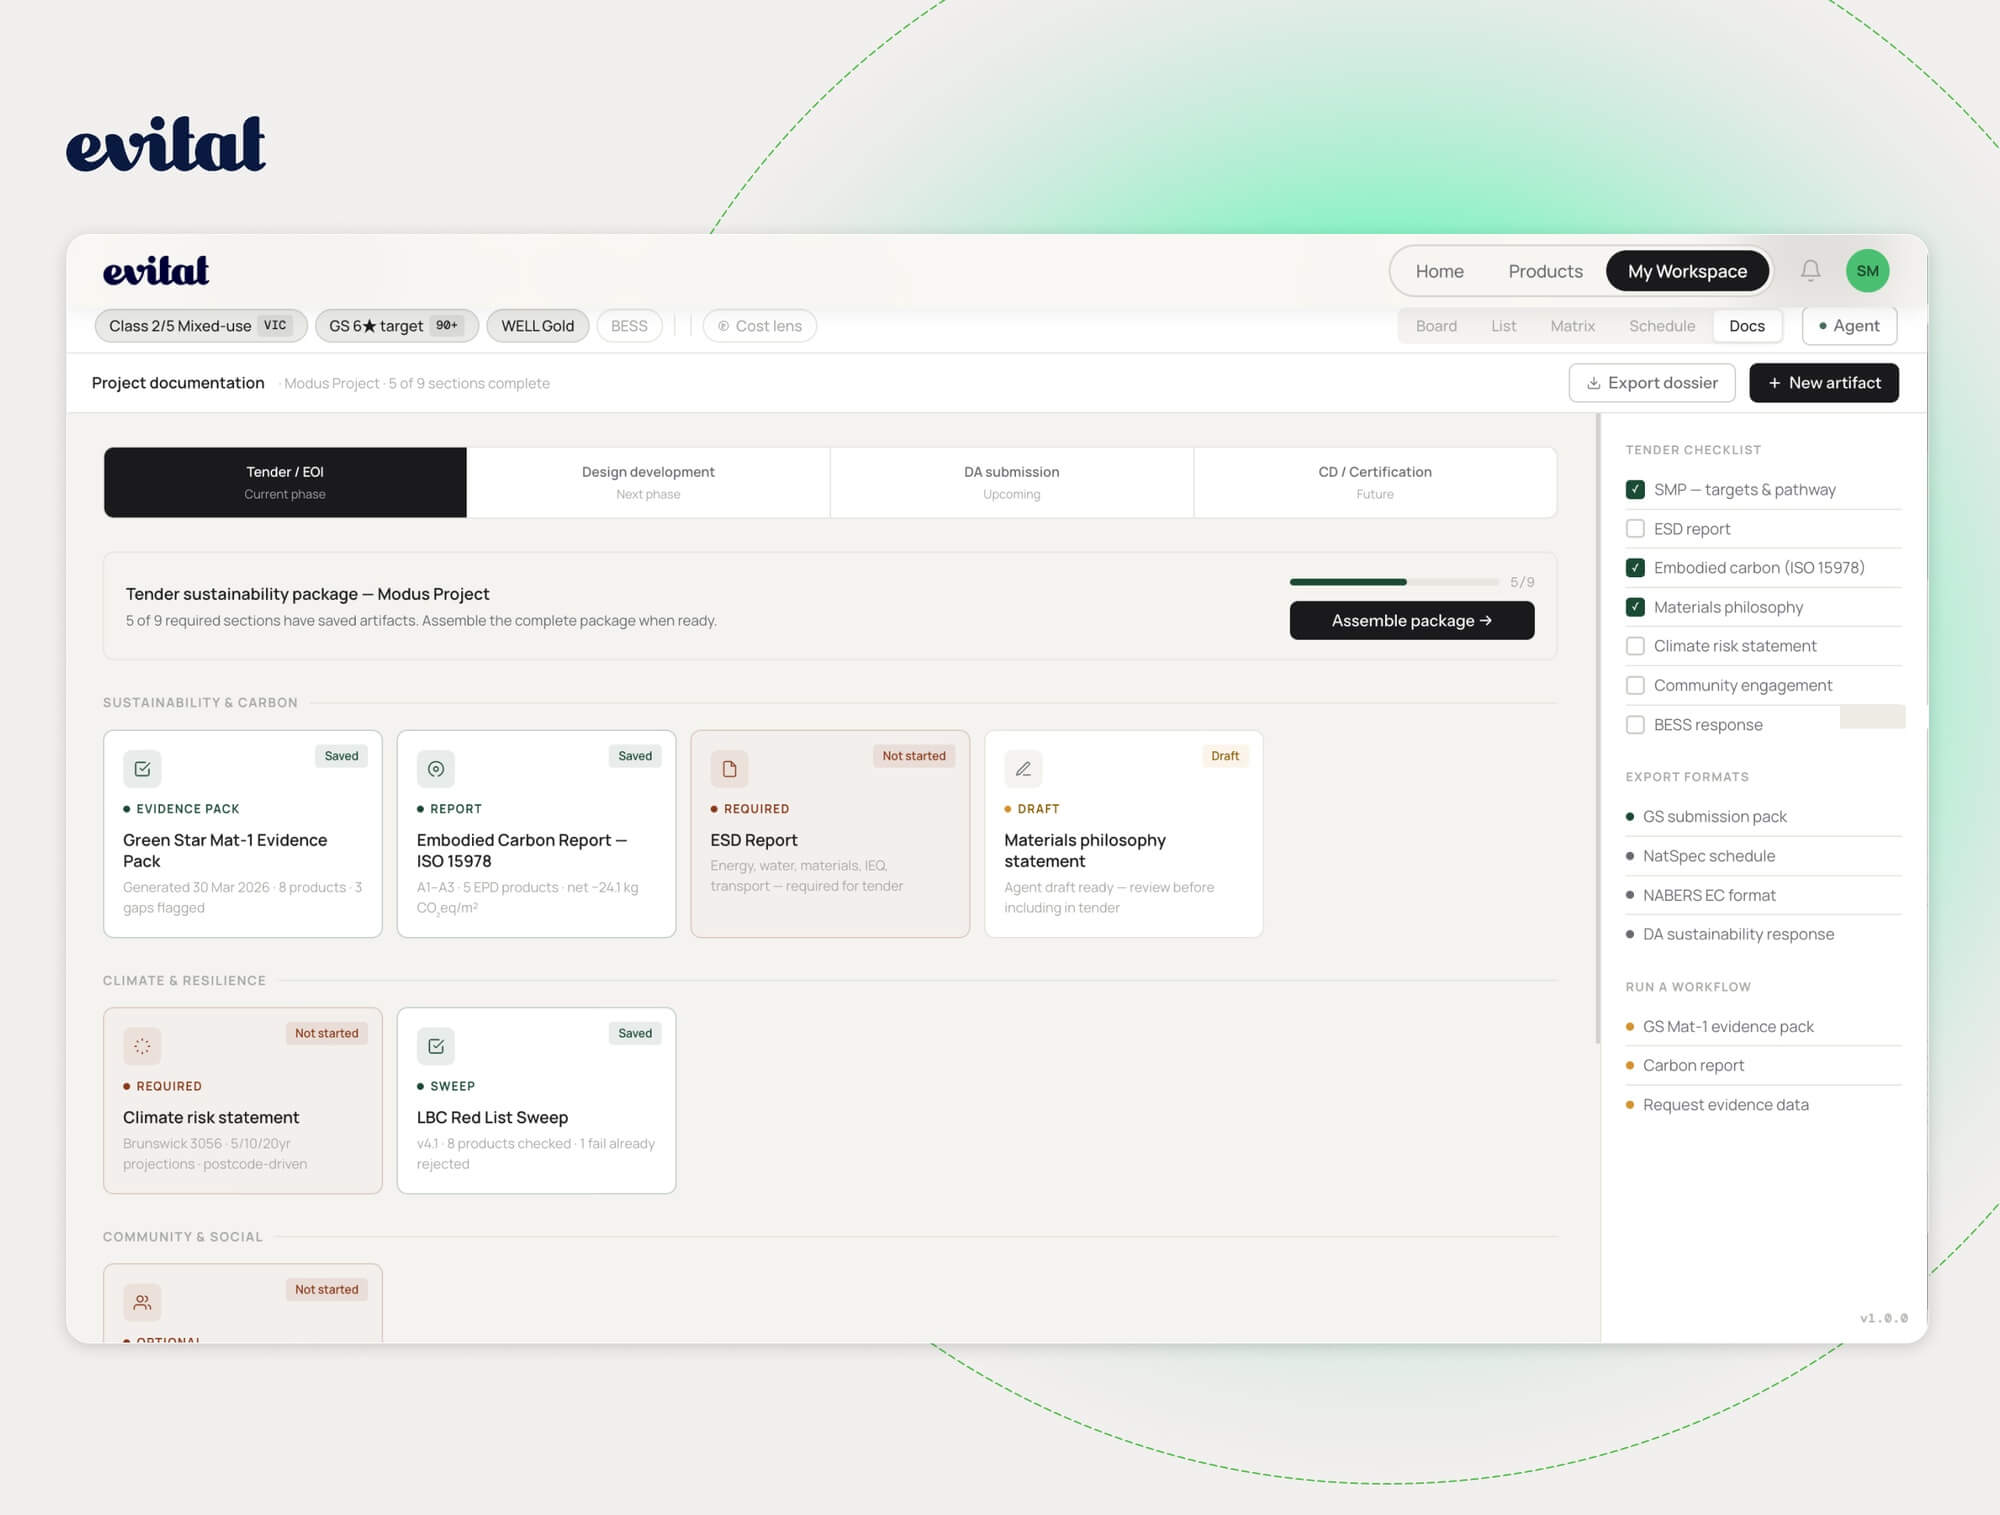This screenshot has height=1515, width=2000.
Task: Select NatSpec schedule export format
Action: click(1764, 856)
